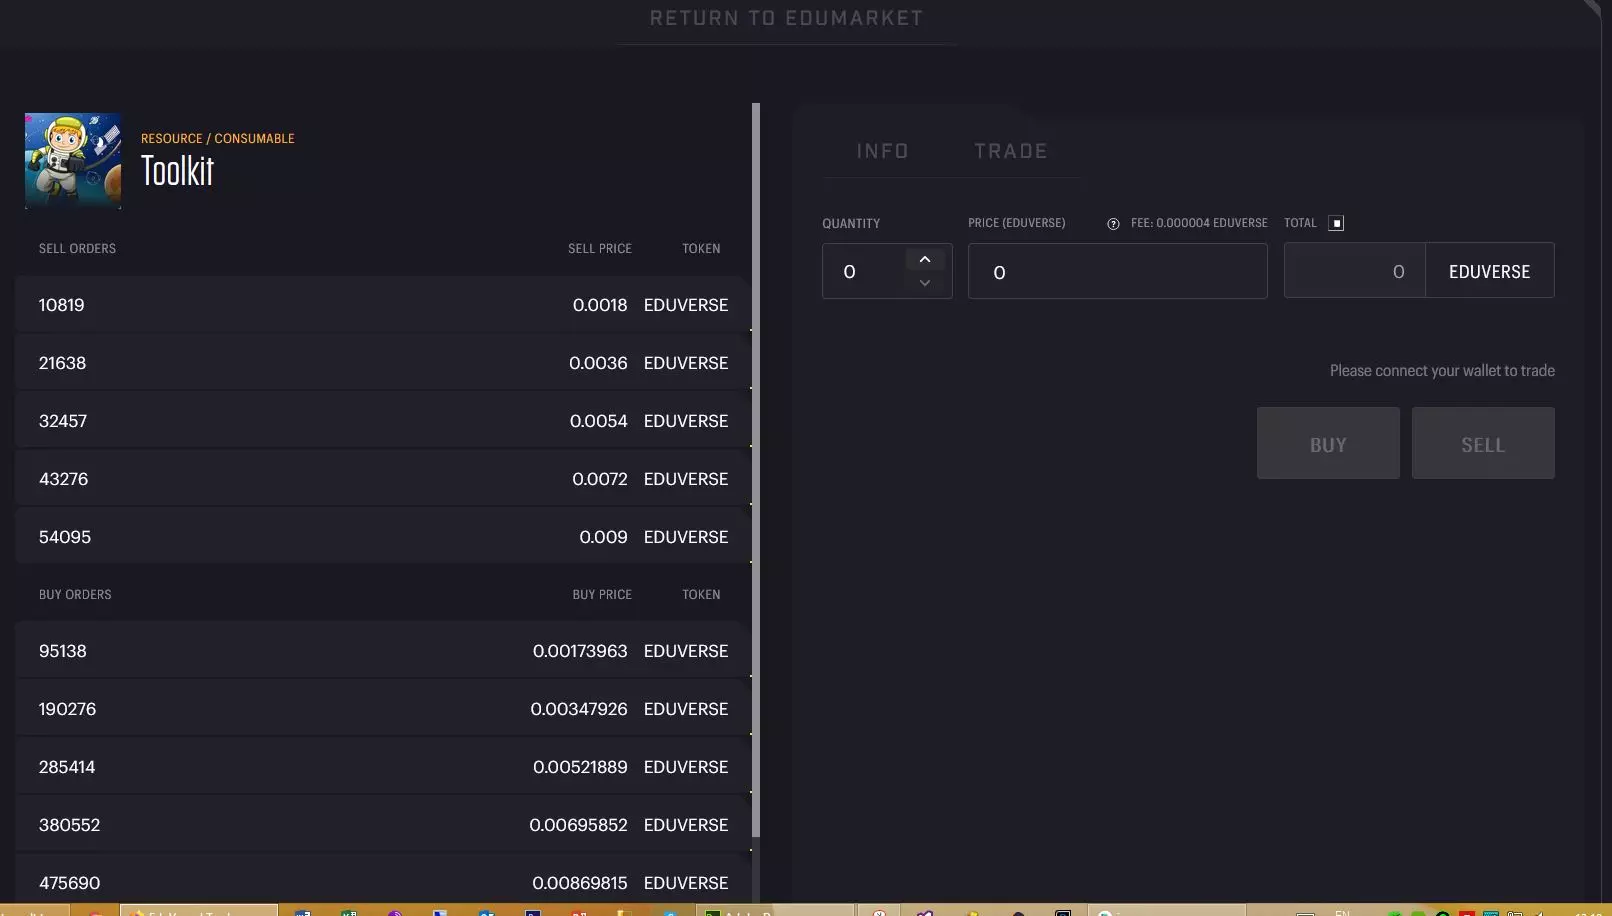Image resolution: width=1612 pixels, height=916 pixels.
Task: Follow the Return to Edumarket link
Action: [786, 18]
